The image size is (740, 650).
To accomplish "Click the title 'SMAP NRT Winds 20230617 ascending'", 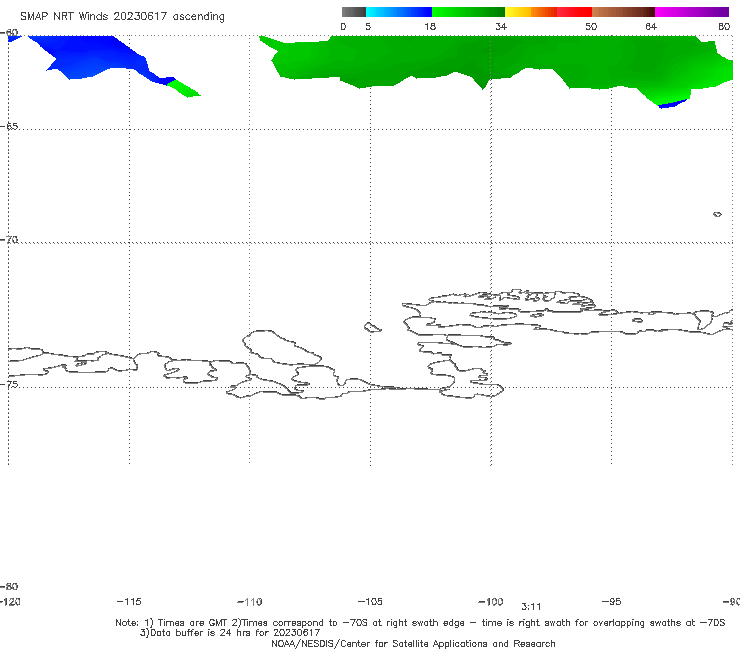I will pos(122,17).
